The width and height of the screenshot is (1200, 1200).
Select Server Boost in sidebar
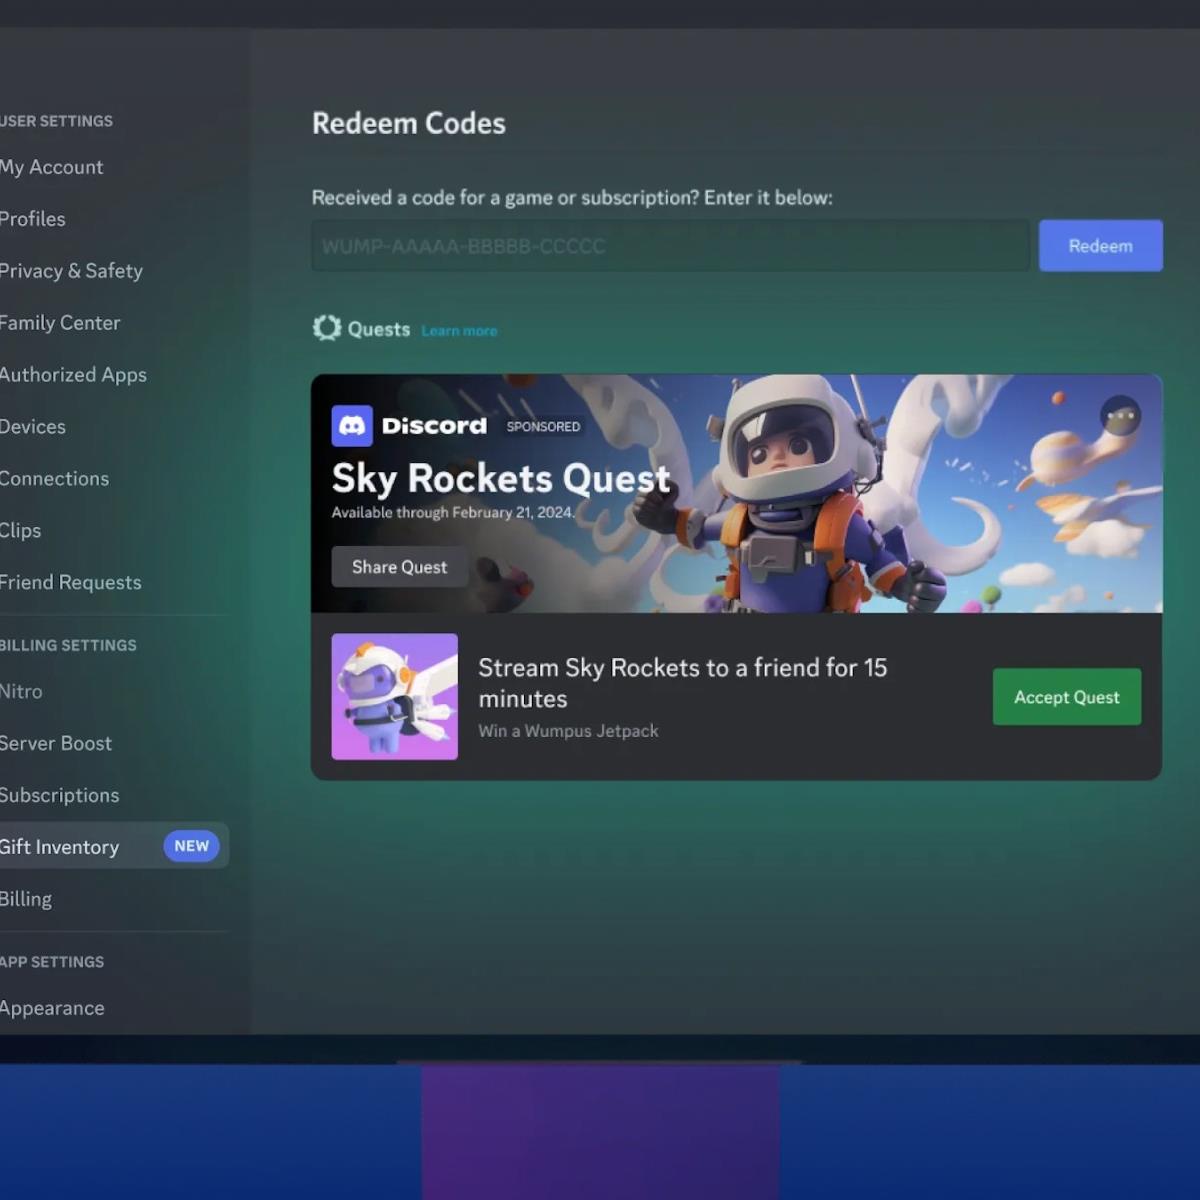(x=56, y=743)
